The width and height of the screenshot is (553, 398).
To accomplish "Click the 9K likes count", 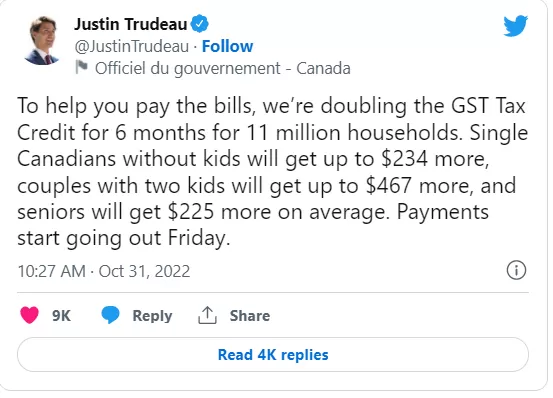I will pyautogui.click(x=61, y=316).
